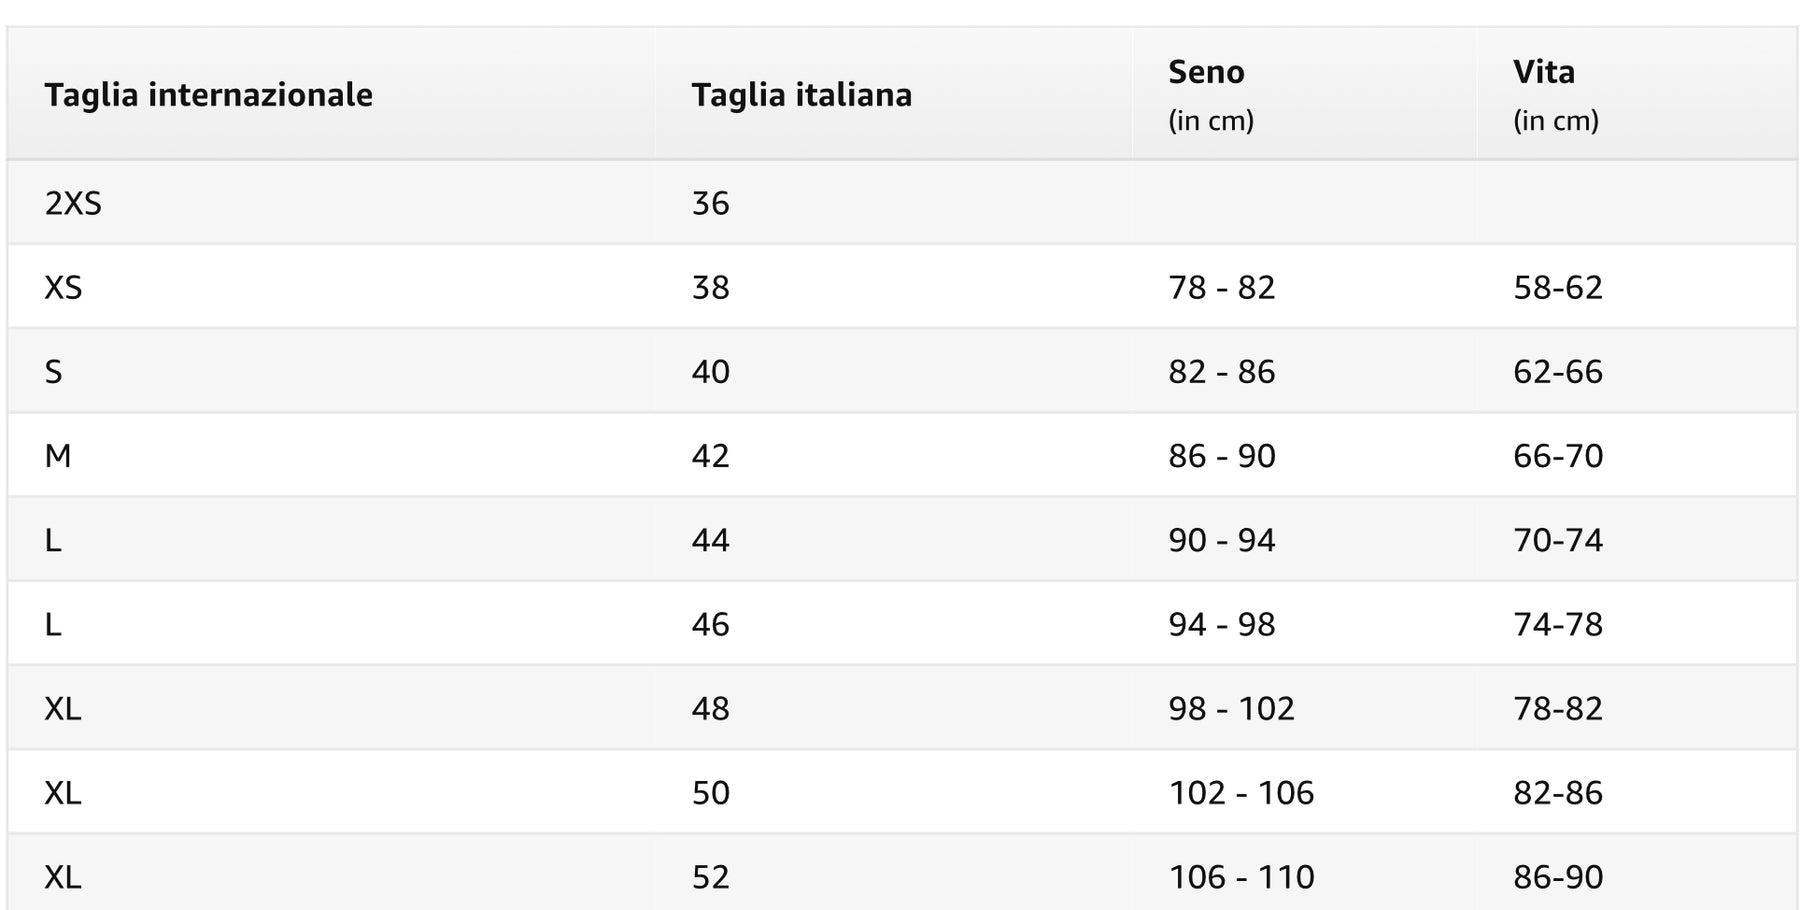The height and width of the screenshot is (910, 1800).
Task: Select the "Vita" column header
Action: click(x=1543, y=72)
